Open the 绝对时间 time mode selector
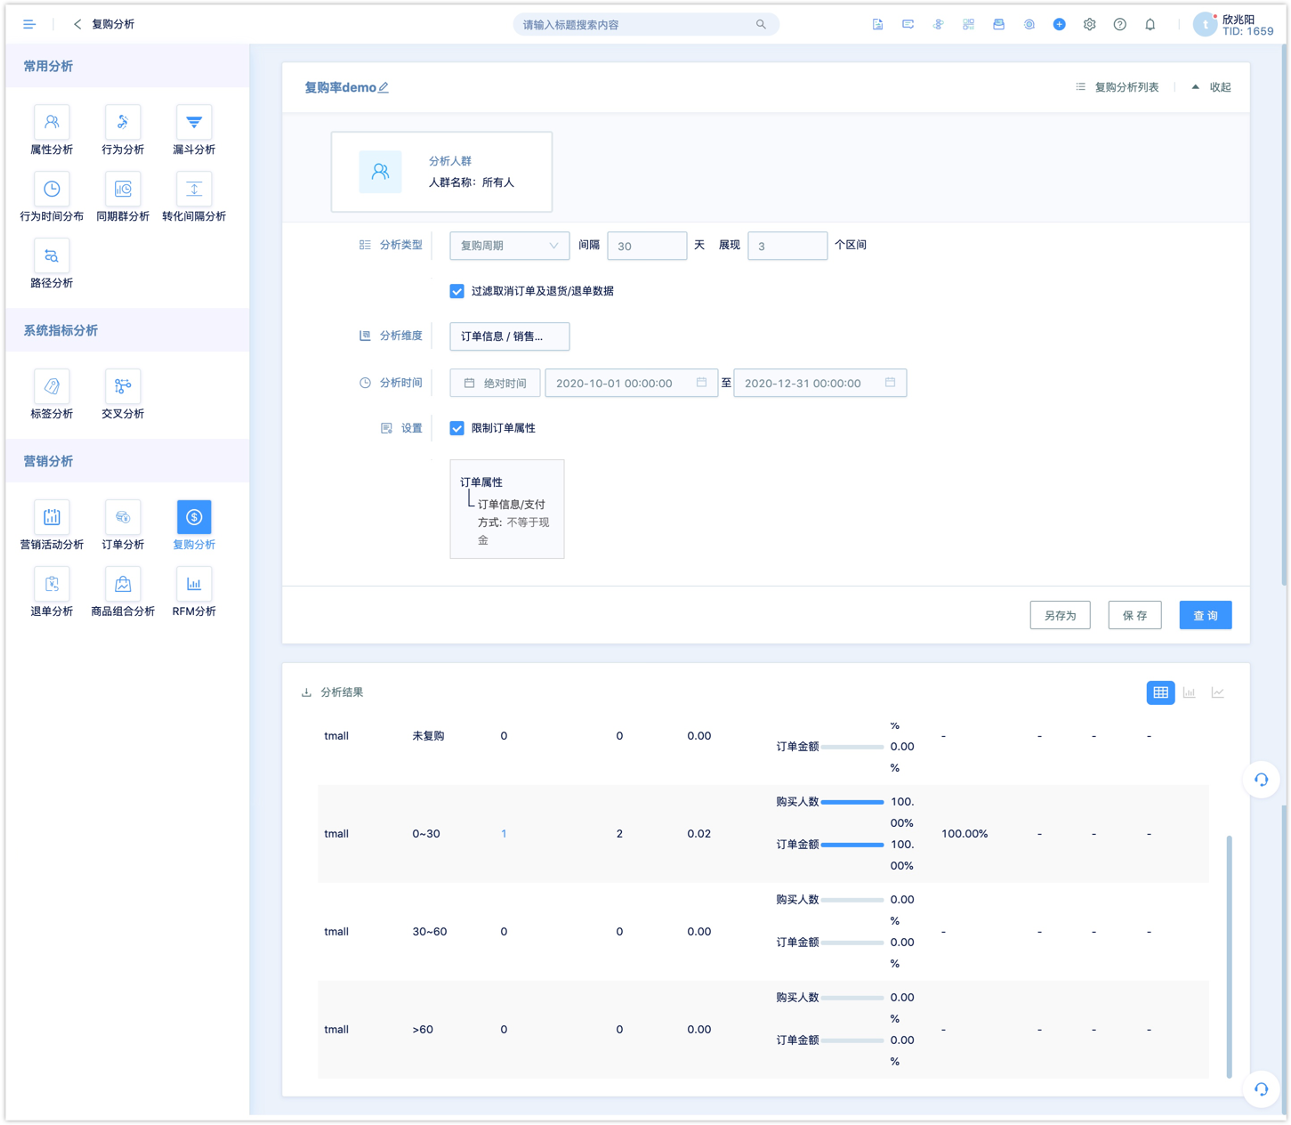This screenshot has height=1125, width=1291. click(x=495, y=383)
